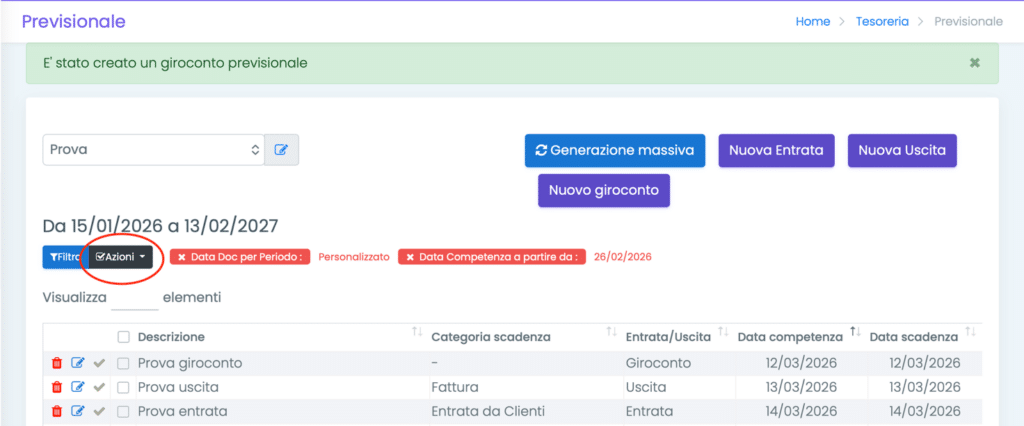The width and height of the screenshot is (1024, 426).
Task: Remove the Data Competenza filter tag
Action: pos(410,257)
